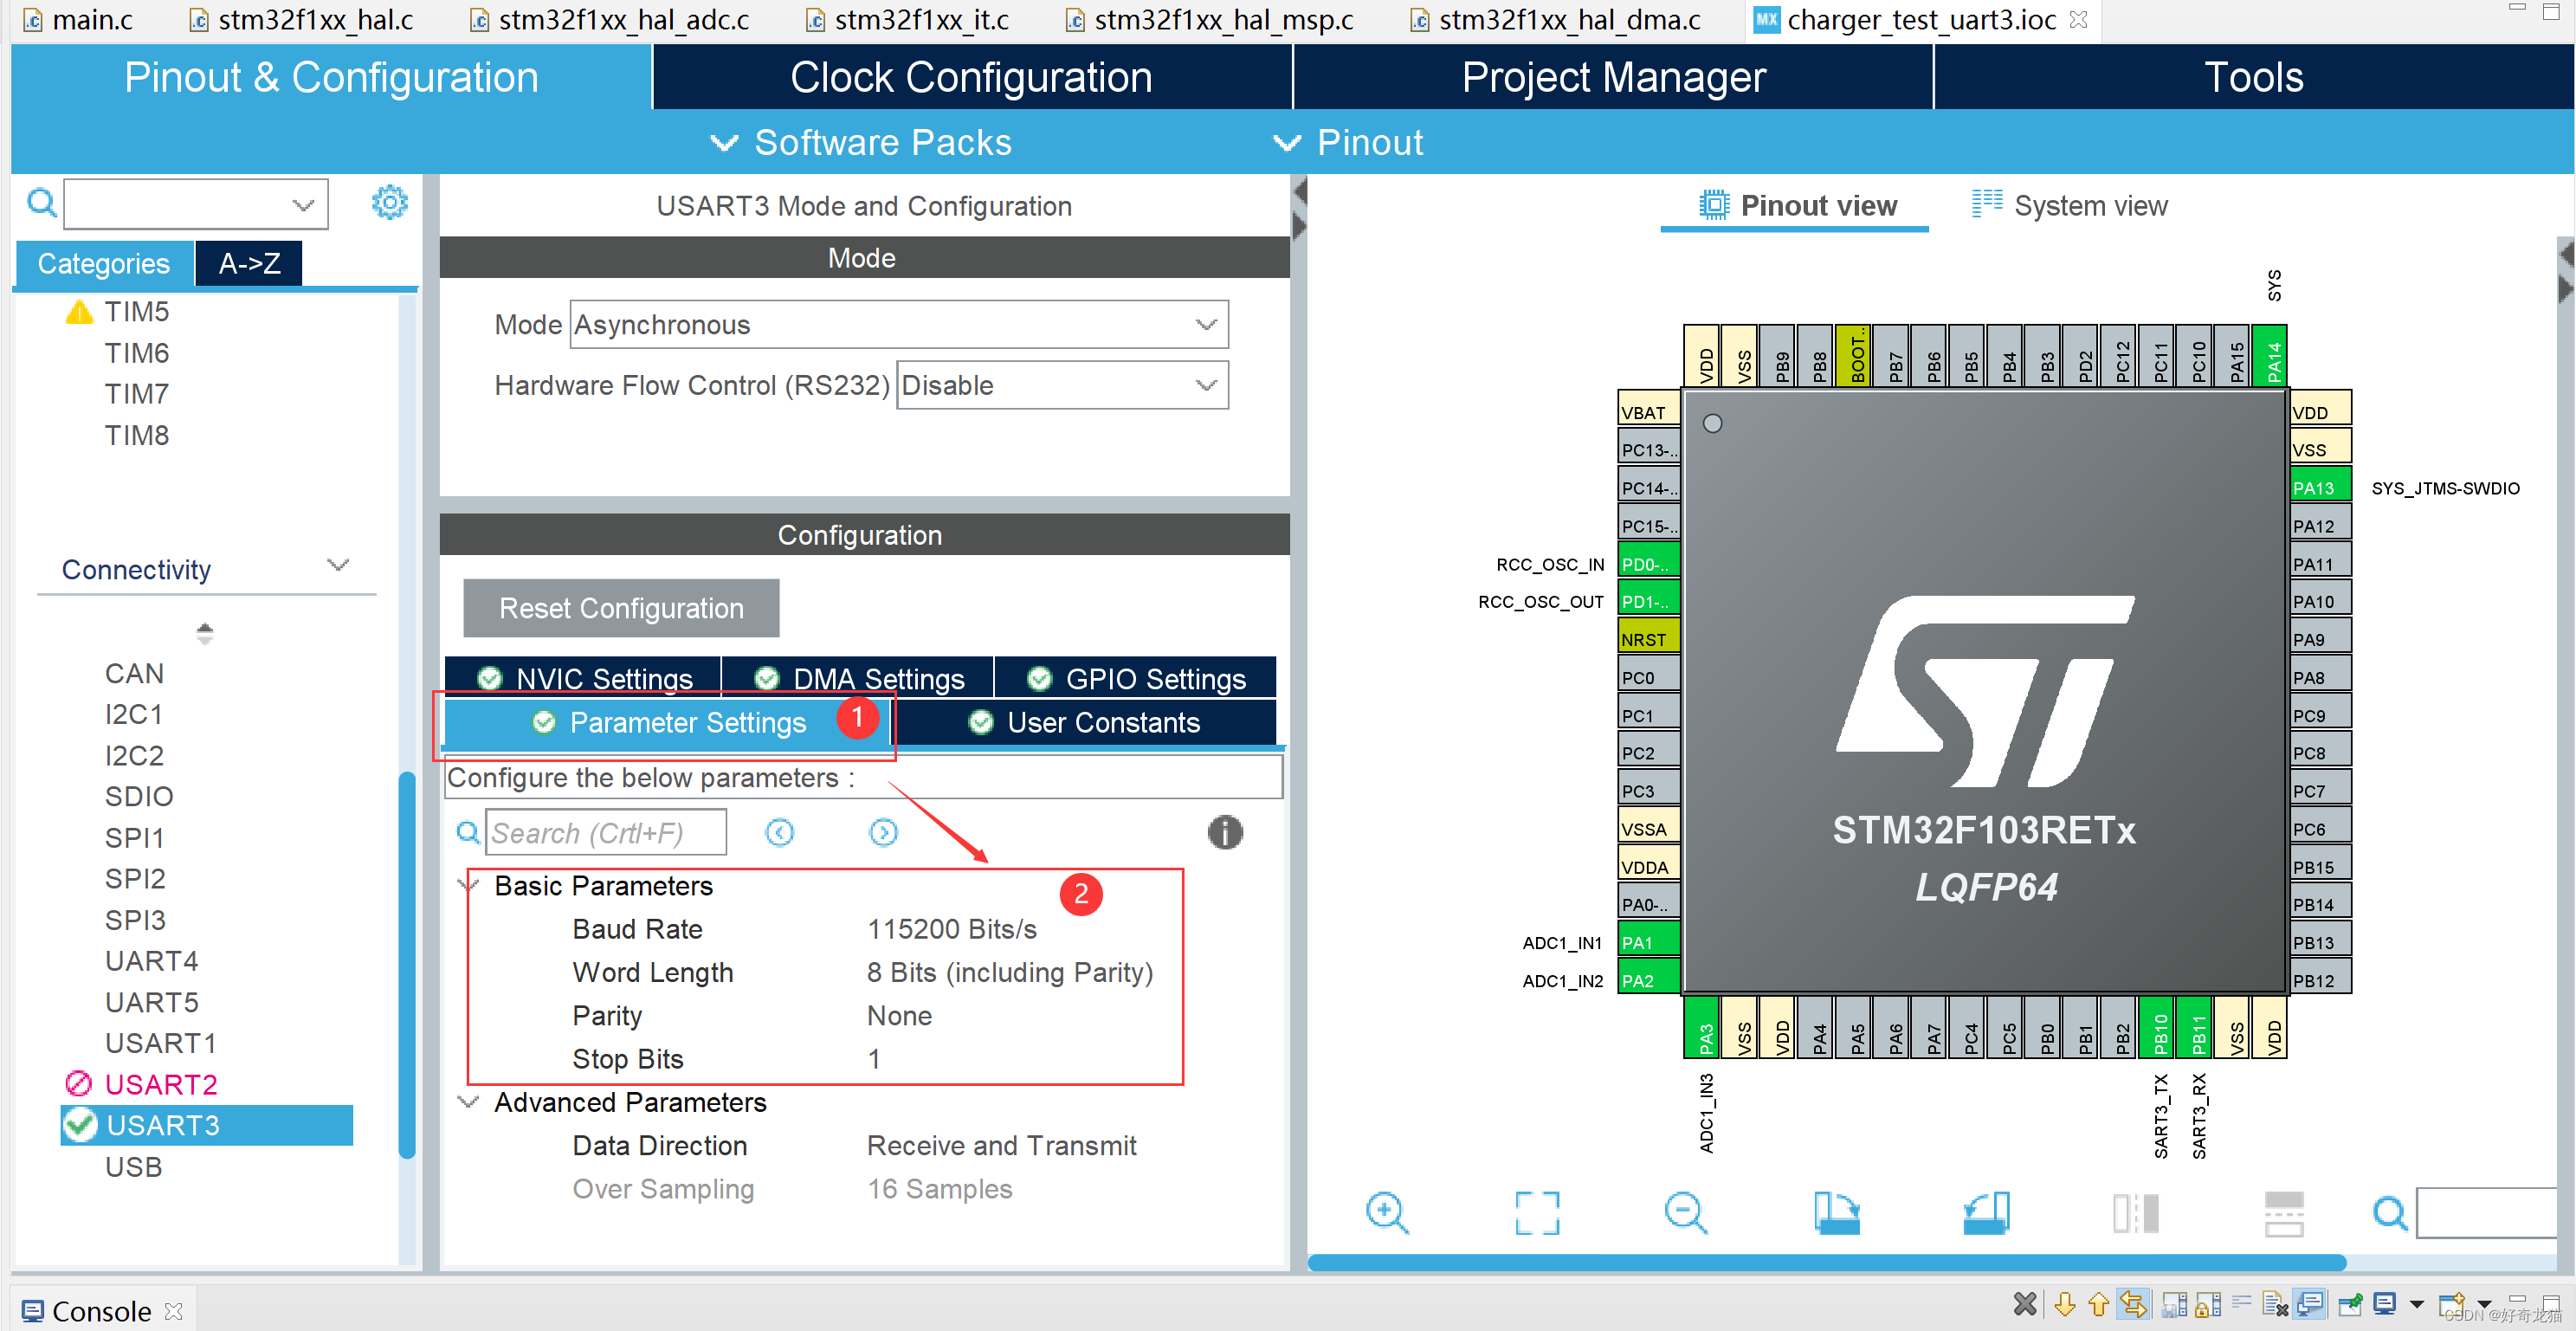Collapse the Basic Parameters group
The image size is (2576, 1331).
coord(467,885)
